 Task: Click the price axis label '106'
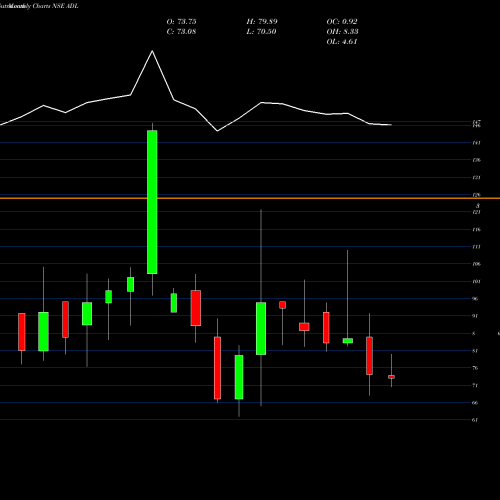pos(477,264)
